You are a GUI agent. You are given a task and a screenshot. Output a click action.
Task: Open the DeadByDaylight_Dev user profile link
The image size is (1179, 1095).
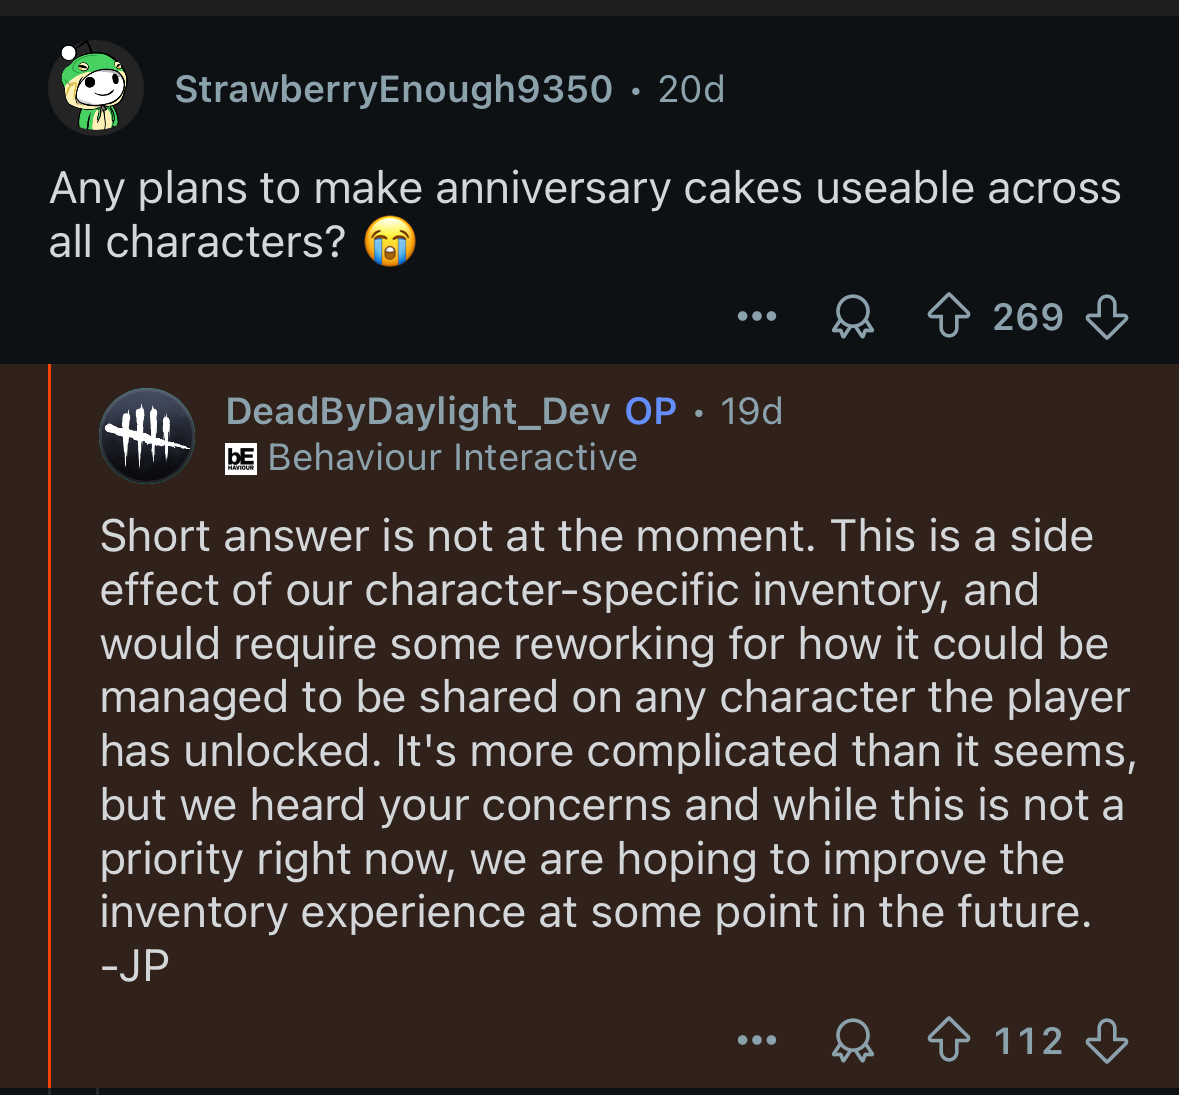418,411
